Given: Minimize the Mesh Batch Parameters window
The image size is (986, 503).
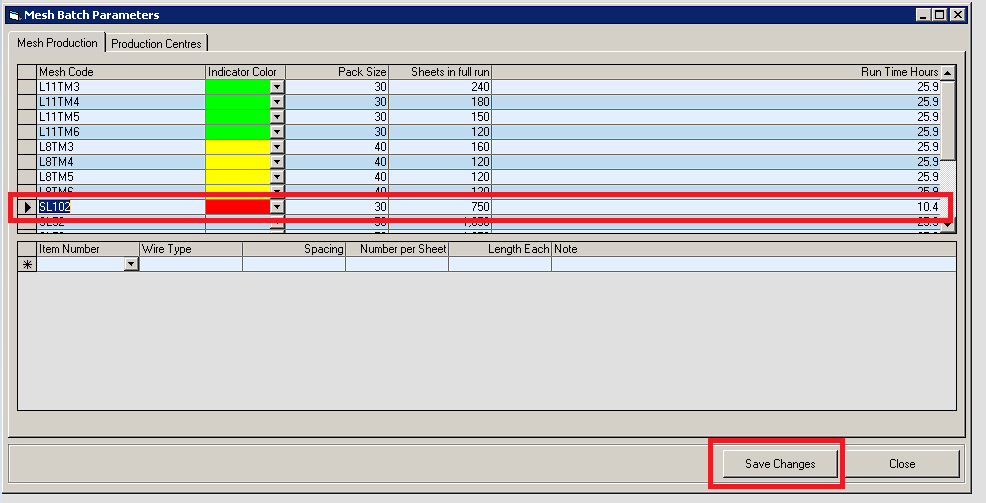Looking at the screenshot, I should coord(923,15).
